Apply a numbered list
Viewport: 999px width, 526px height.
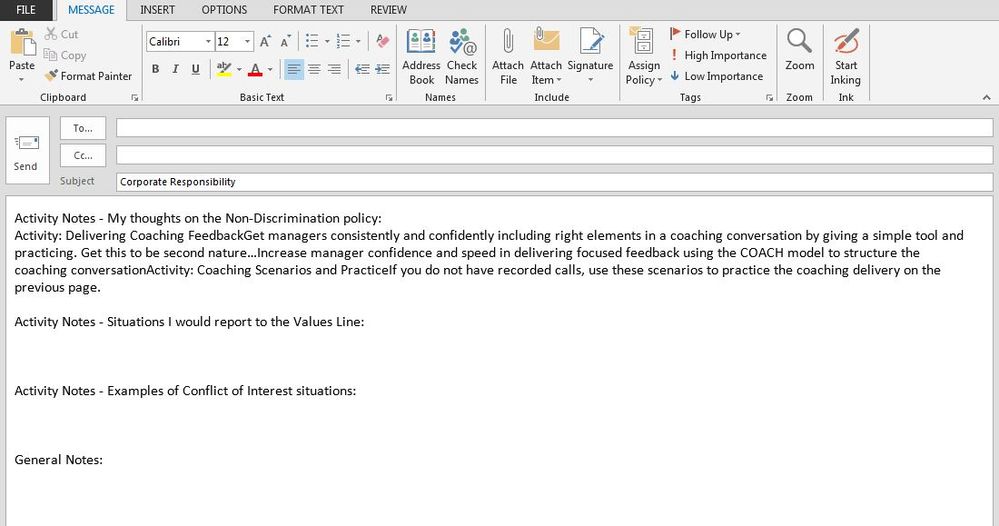point(343,41)
